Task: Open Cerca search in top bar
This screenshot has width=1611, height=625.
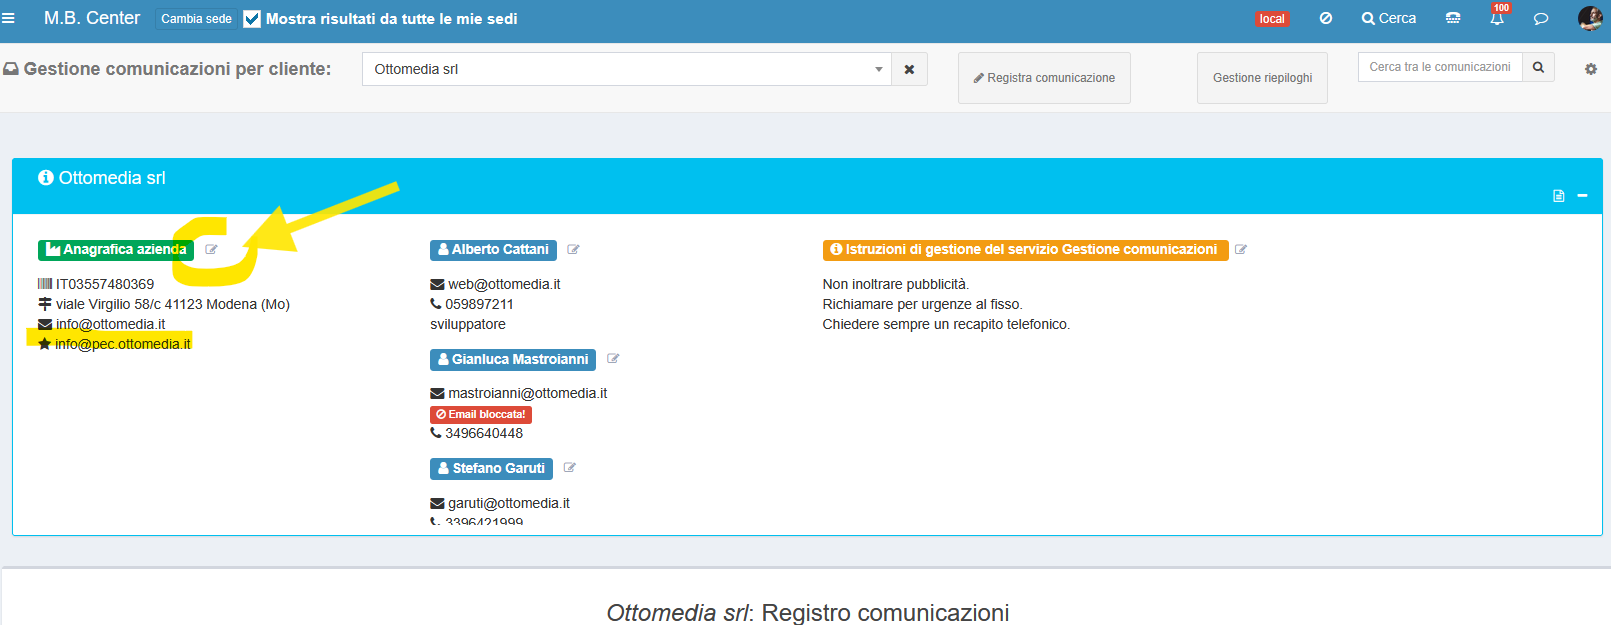Action: pyautogui.click(x=1389, y=18)
